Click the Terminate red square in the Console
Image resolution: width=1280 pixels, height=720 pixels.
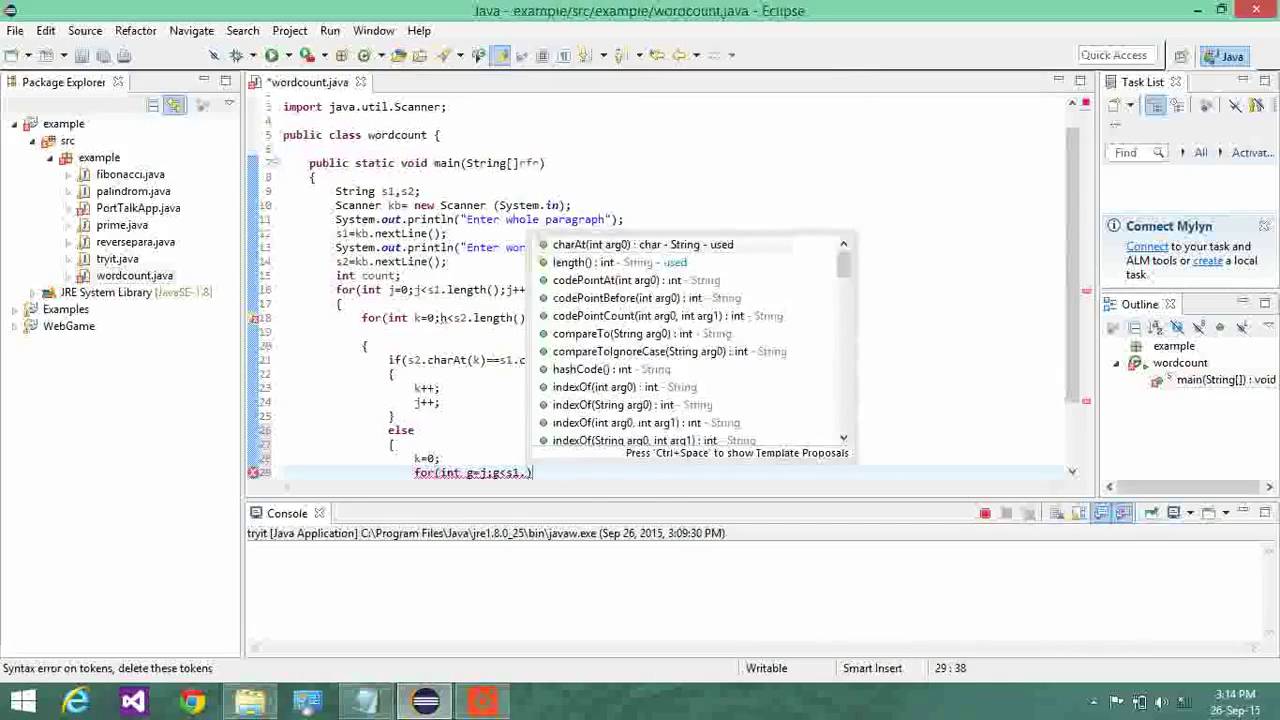pos(985,513)
